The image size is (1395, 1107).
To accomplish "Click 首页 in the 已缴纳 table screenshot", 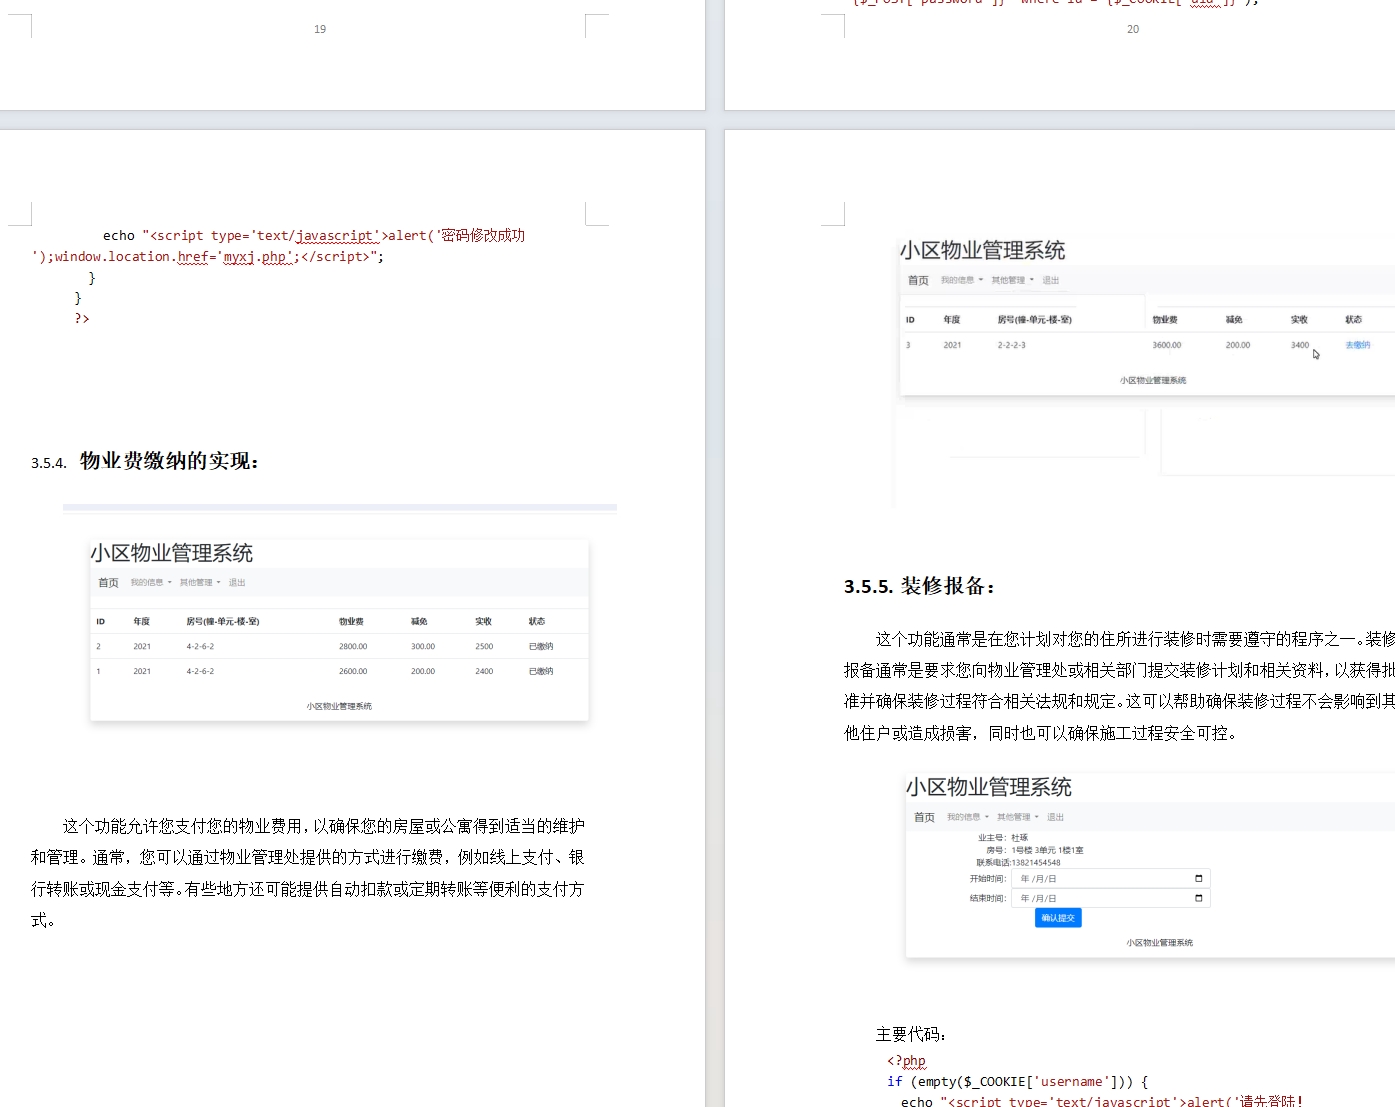I will click(x=108, y=582).
